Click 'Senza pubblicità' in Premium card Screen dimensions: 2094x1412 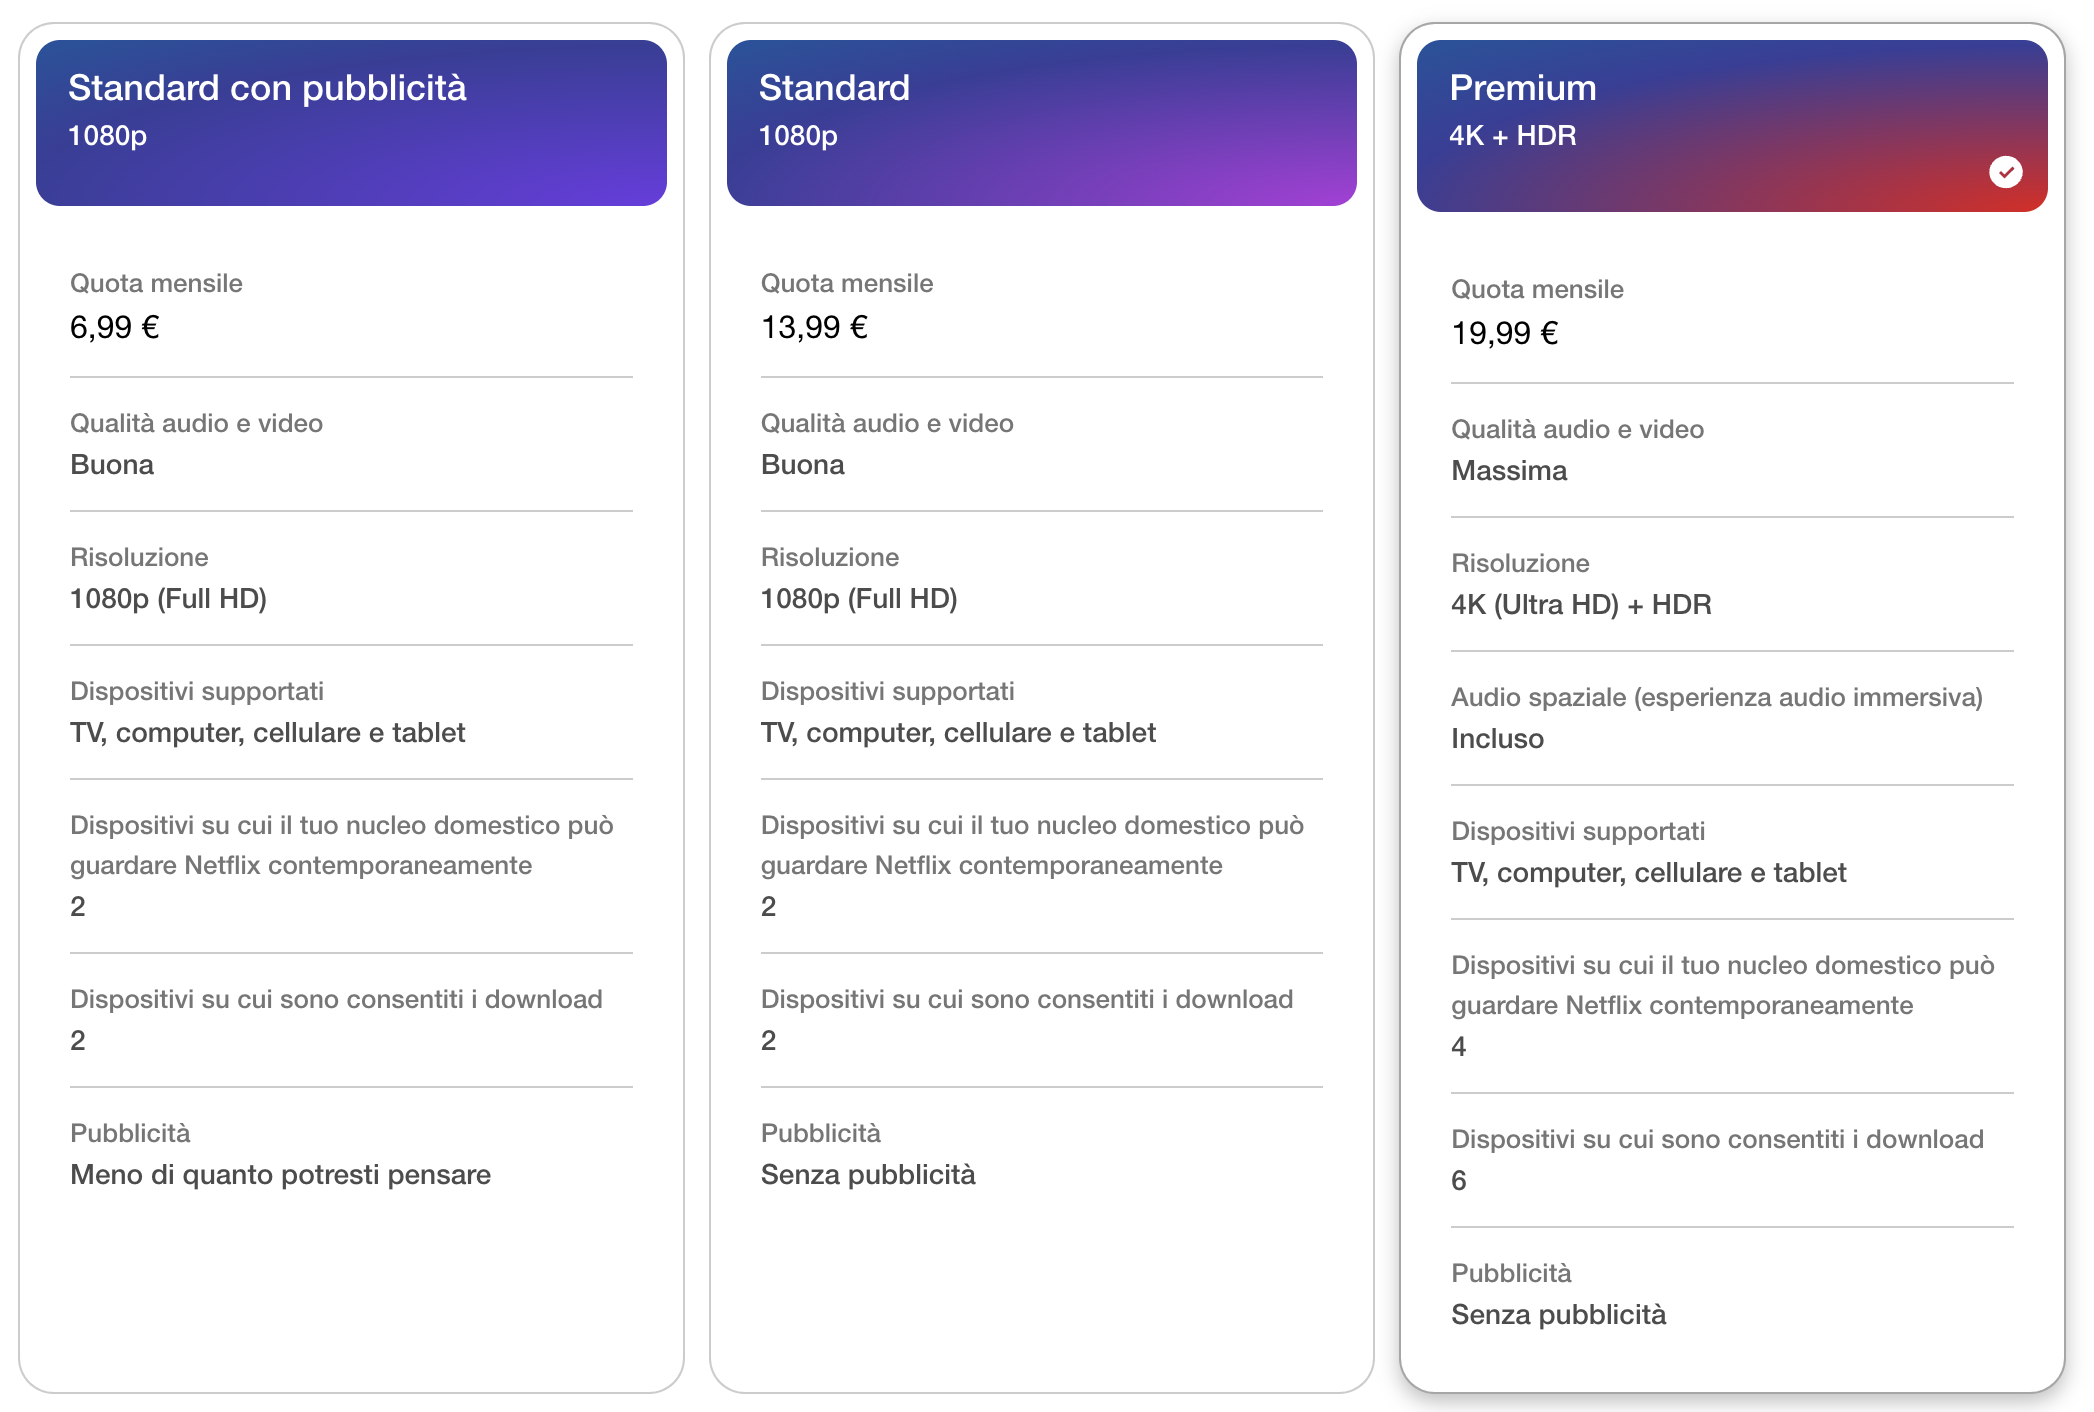click(1558, 1315)
